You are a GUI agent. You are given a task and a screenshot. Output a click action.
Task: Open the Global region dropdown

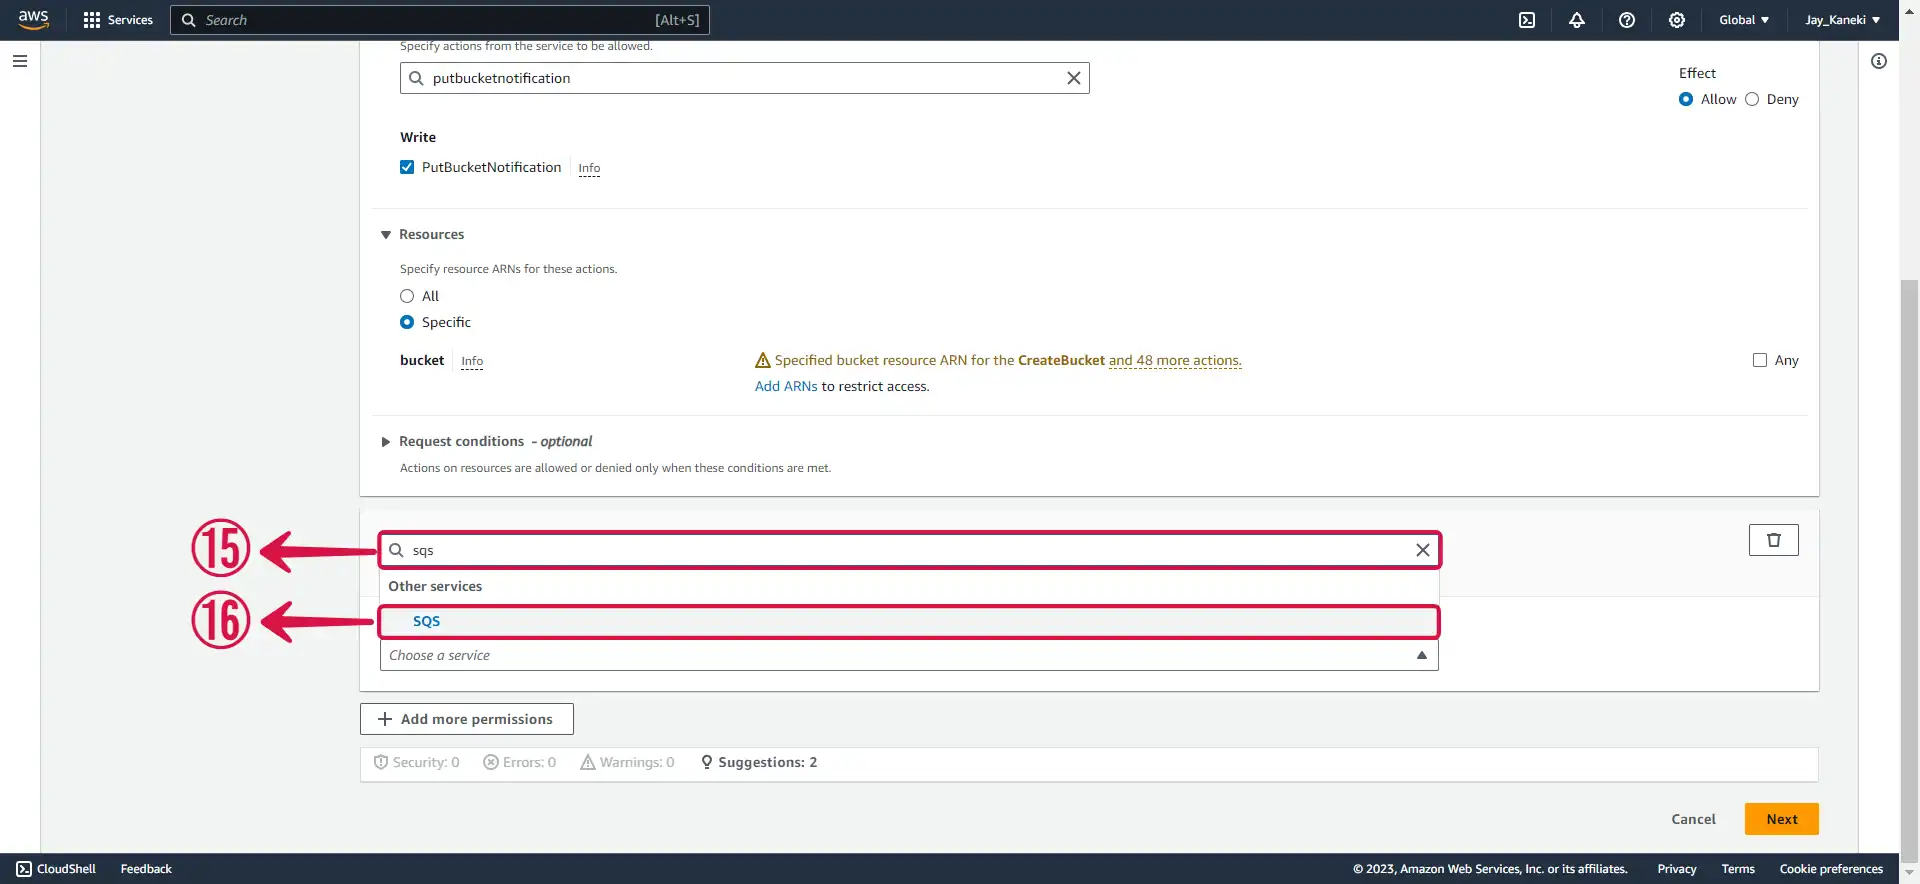pyautogui.click(x=1744, y=20)
